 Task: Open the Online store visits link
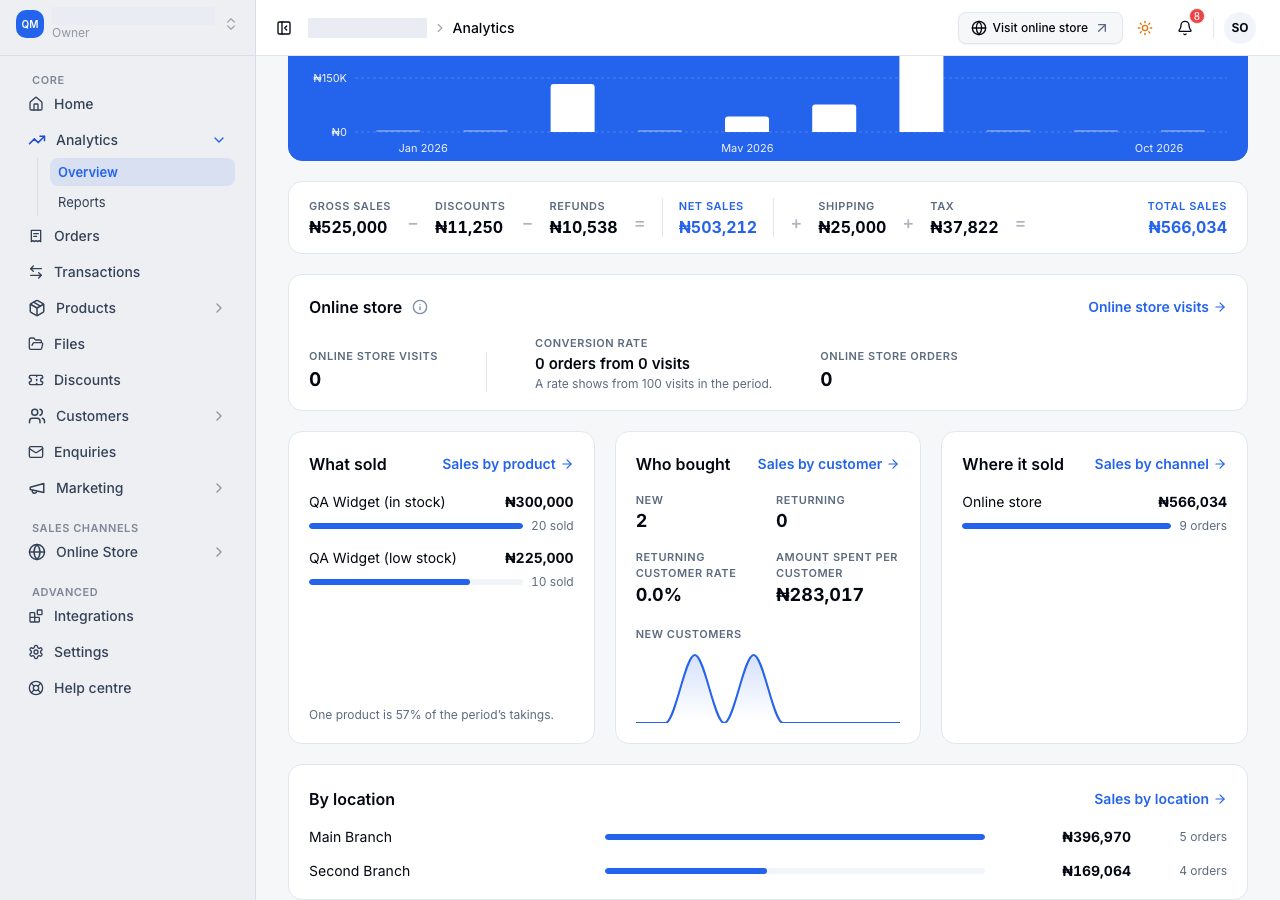pyautogui.click(x=1157, y=307)
